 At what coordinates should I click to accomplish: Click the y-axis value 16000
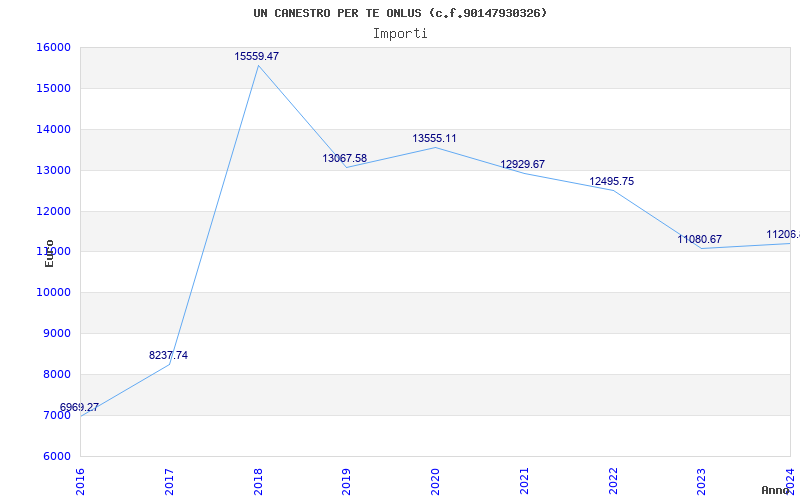click(x=53, y=47)
